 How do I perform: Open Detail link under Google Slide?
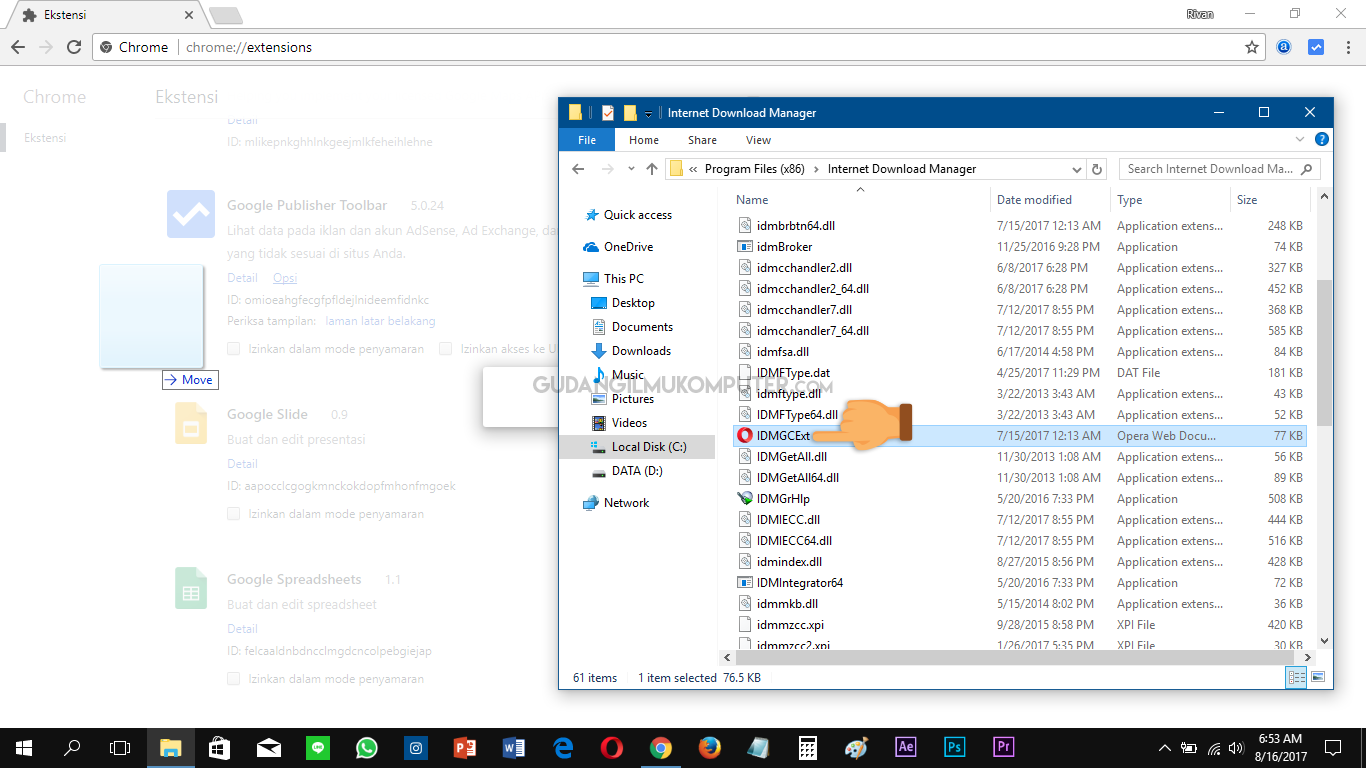[242, 464]
